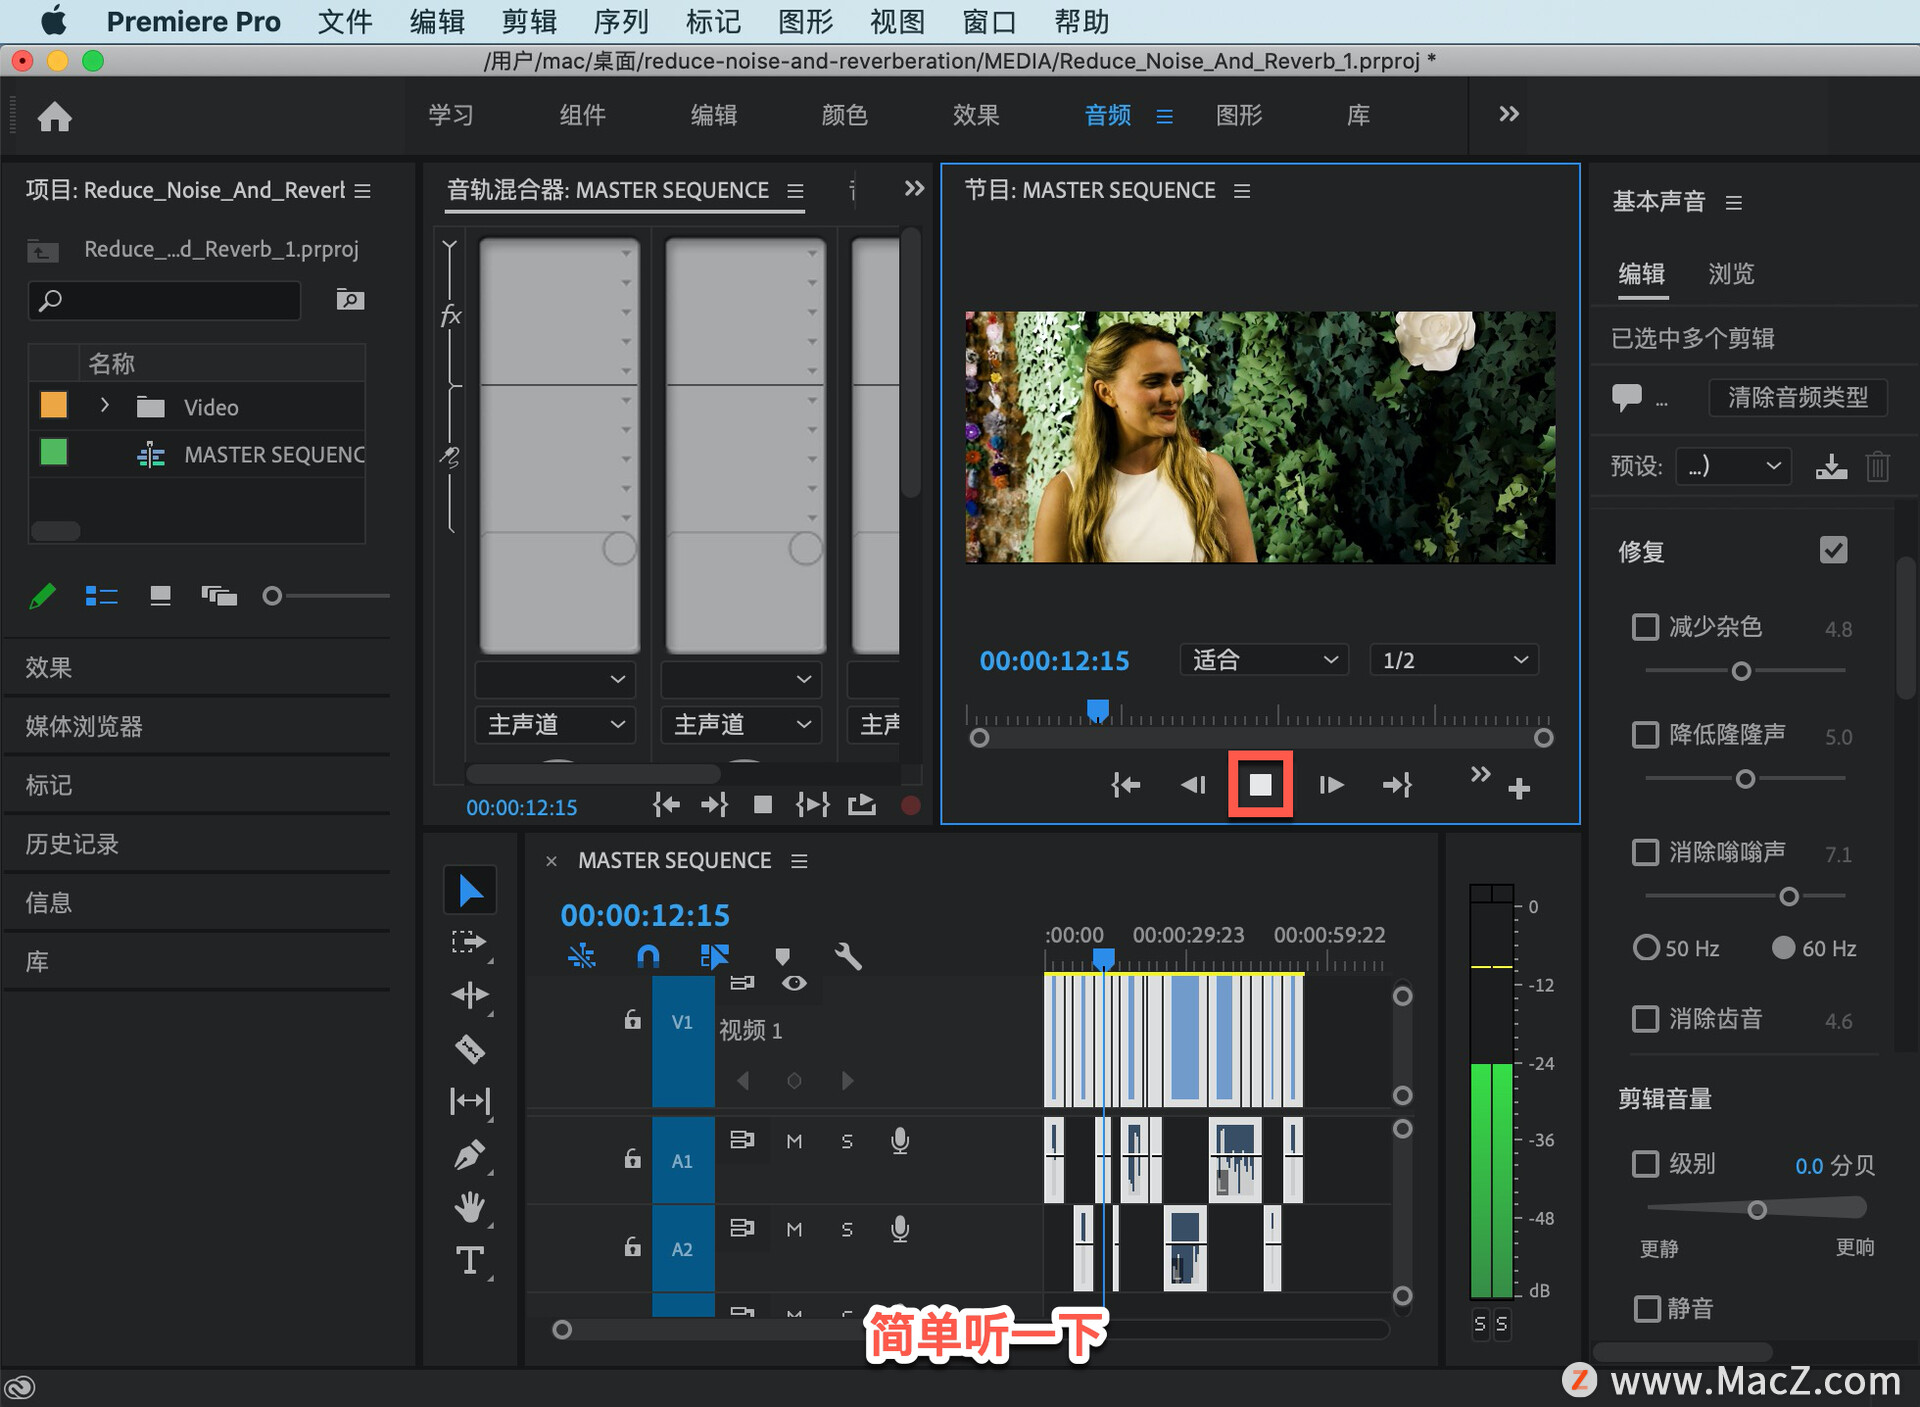Select the Slip tool
Image resolution: width=1920 pixels, height=1407 pixels.
(x=469, y=1101)
